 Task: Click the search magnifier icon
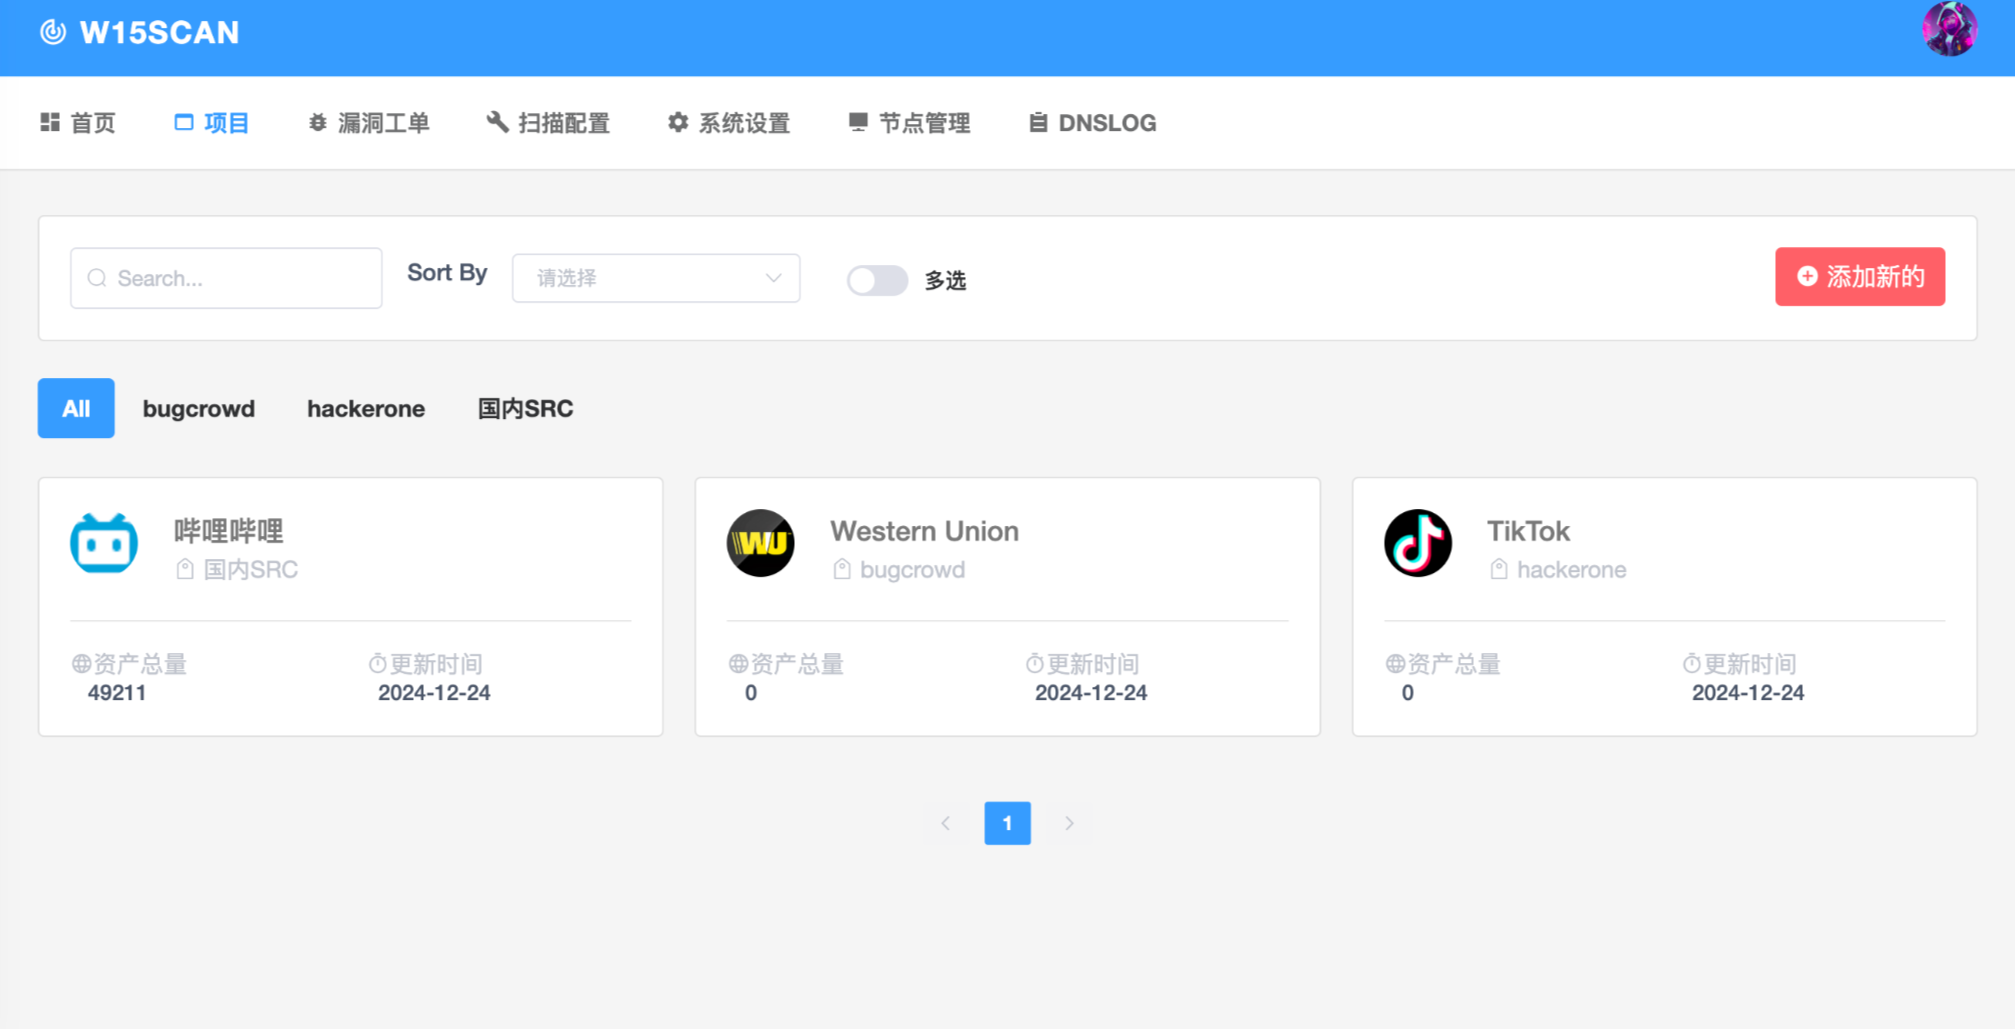coord(97,278)
